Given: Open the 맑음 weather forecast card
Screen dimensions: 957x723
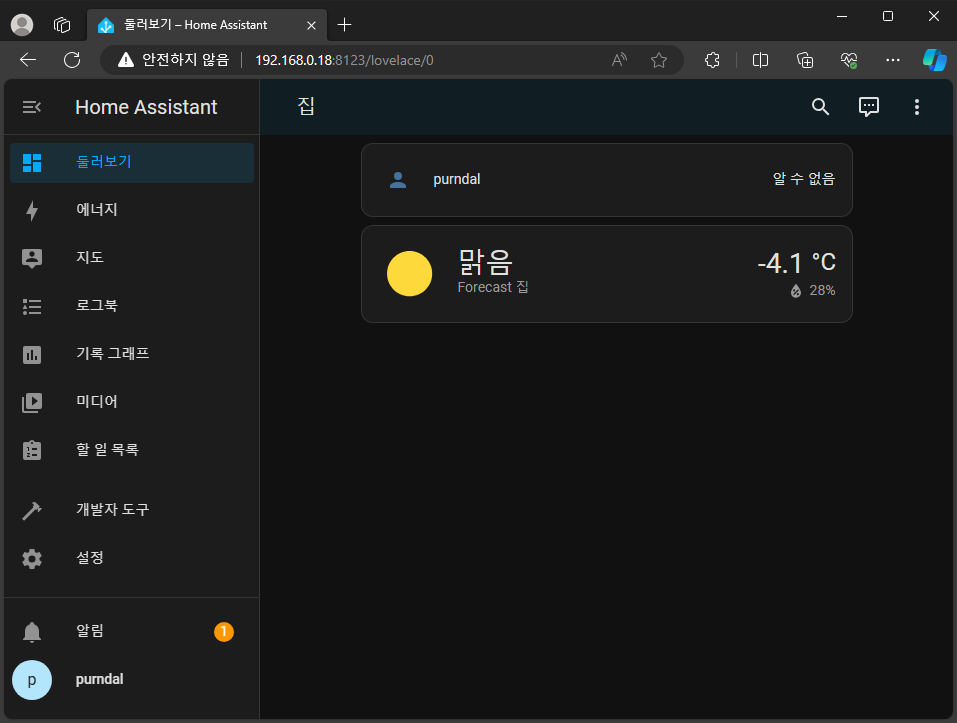Looking at the screenshot, I should (x=607, y=274).
